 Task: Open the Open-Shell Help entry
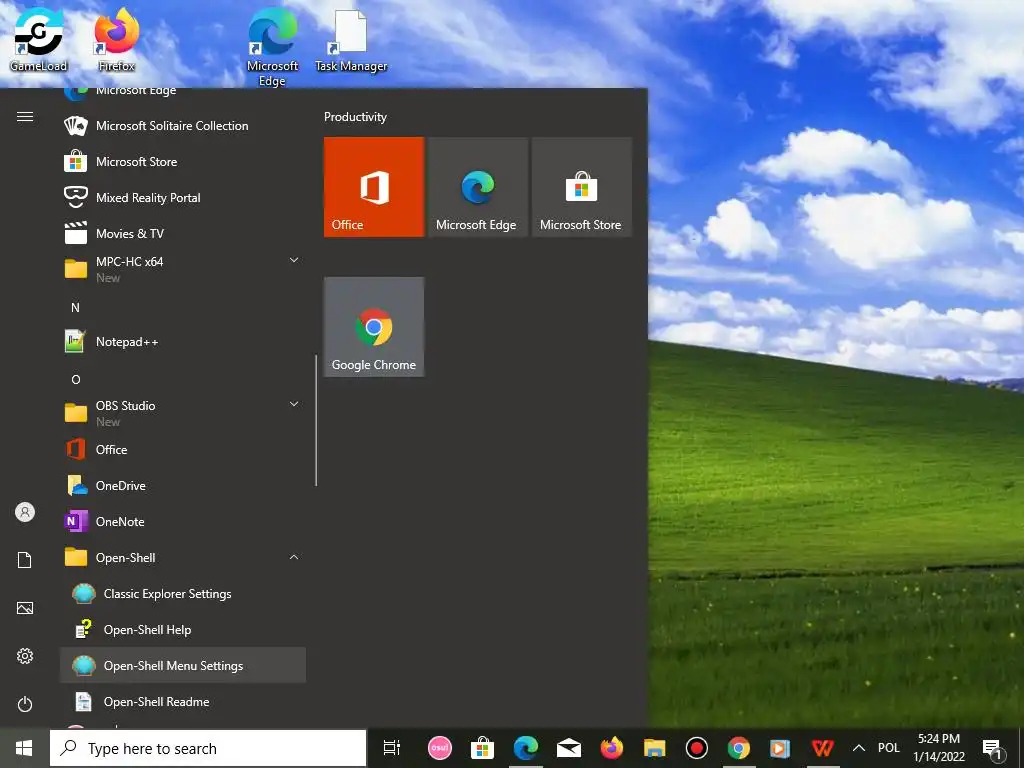pos(183,630)
